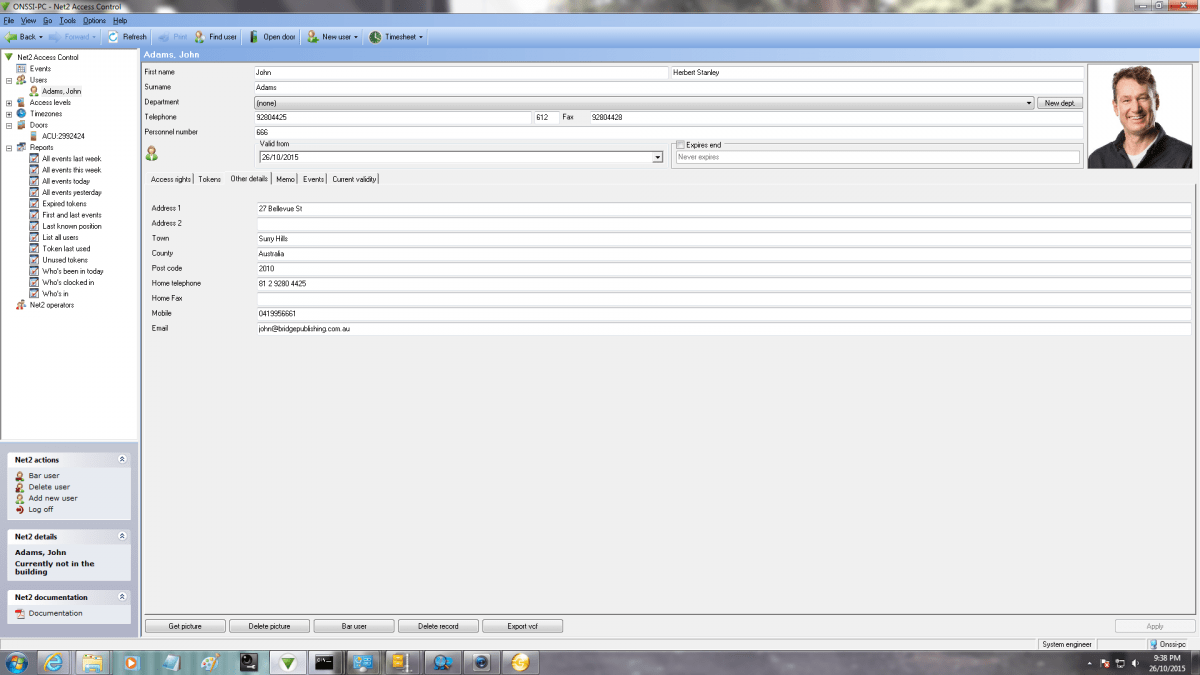This screenshot has height=675, width=1200.
Task: Open the Valid from date dropdown
Action: [657, 158]
